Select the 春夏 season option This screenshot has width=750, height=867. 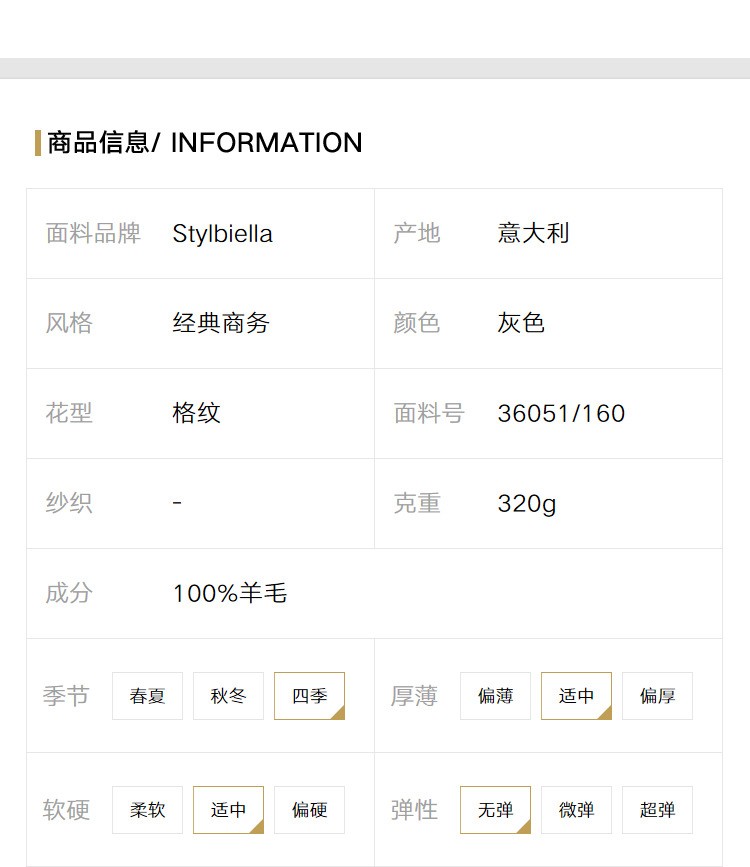click(x=147, y=696)
